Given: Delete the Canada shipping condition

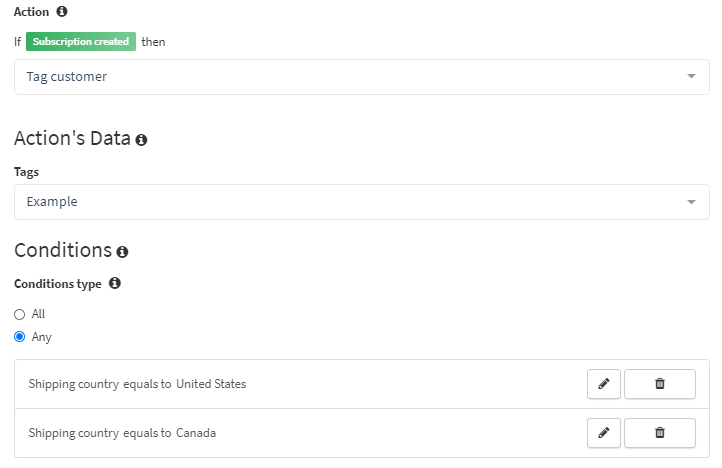Looking at the screenshot, I should [660, 433].
